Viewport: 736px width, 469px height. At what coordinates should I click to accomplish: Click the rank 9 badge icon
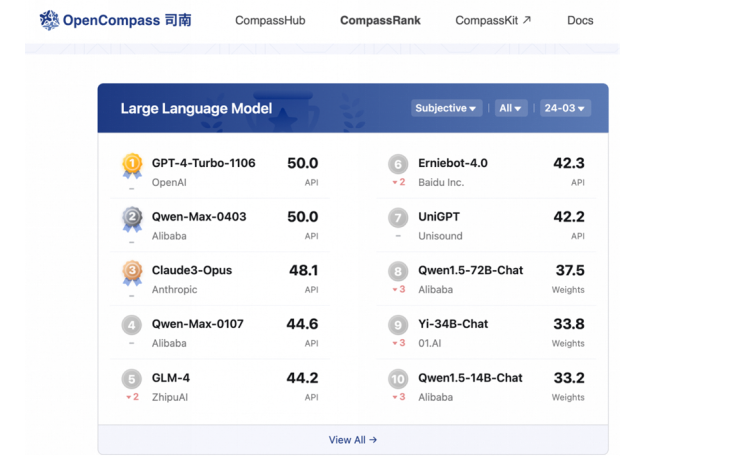tap(398, 325)
